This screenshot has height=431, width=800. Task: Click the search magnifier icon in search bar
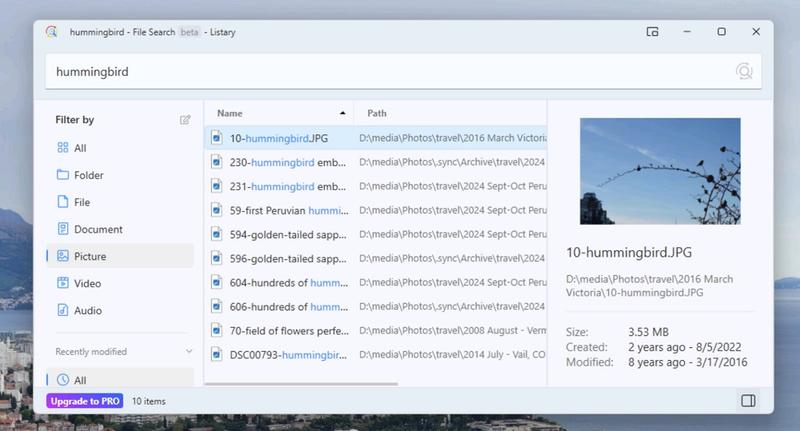click(x=743, y=71)
